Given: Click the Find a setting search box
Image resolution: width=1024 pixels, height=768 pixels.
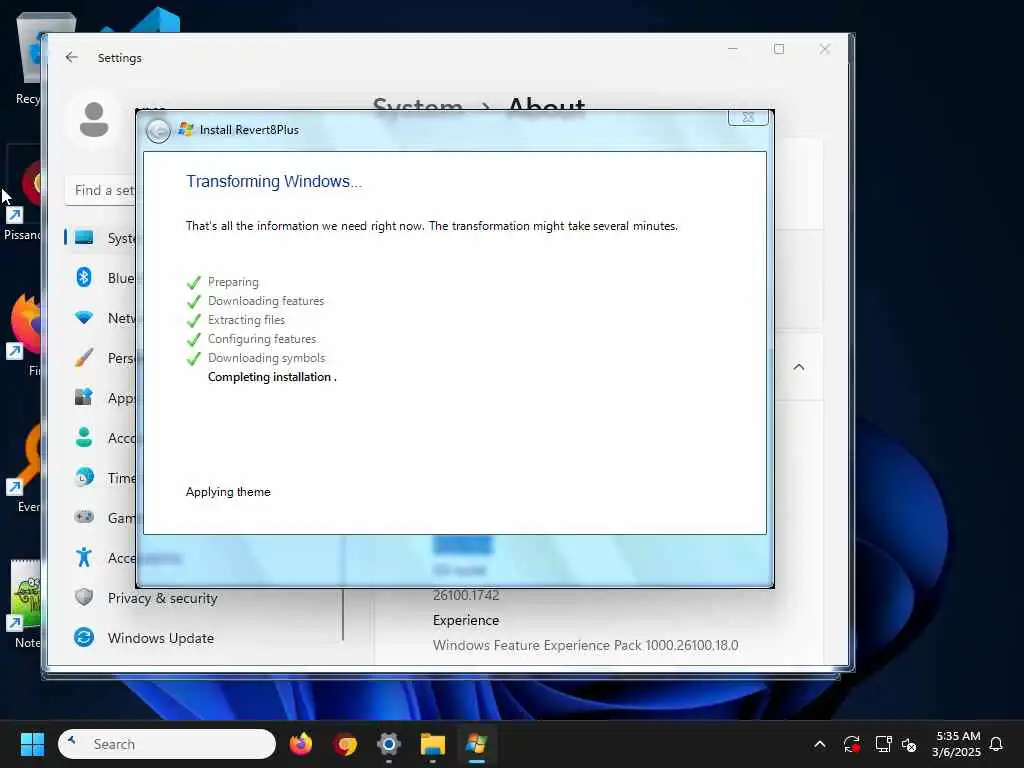Looking at the screenshot, I should click(100, 190).
